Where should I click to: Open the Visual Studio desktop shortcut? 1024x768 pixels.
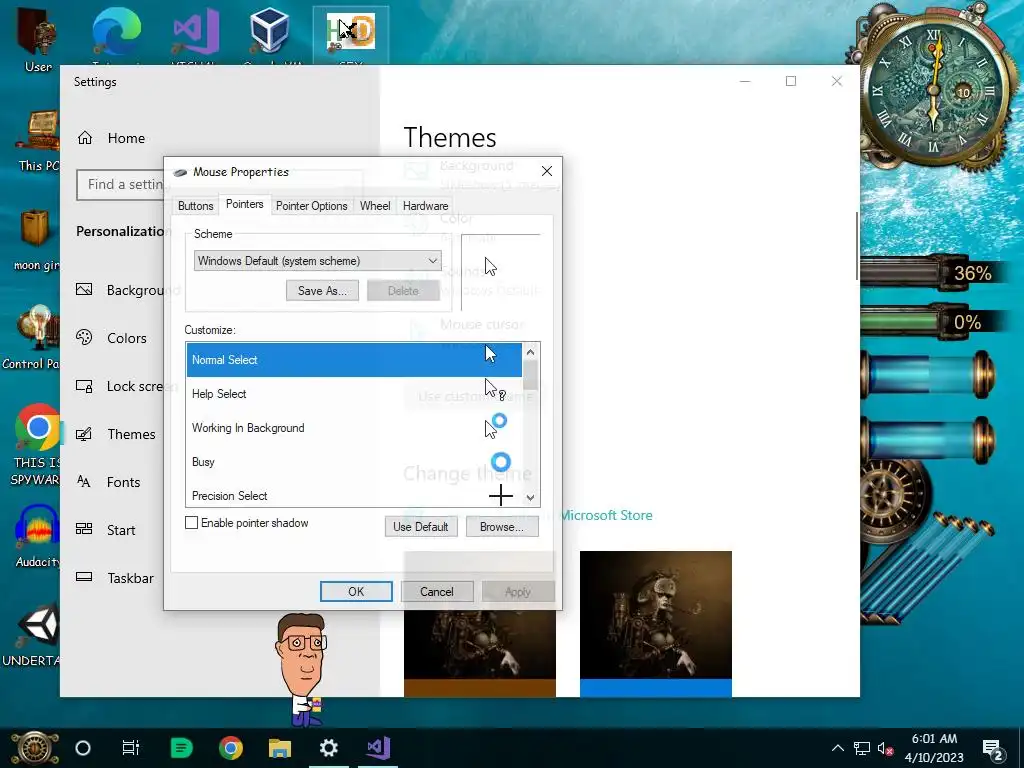tap(195, 33)
